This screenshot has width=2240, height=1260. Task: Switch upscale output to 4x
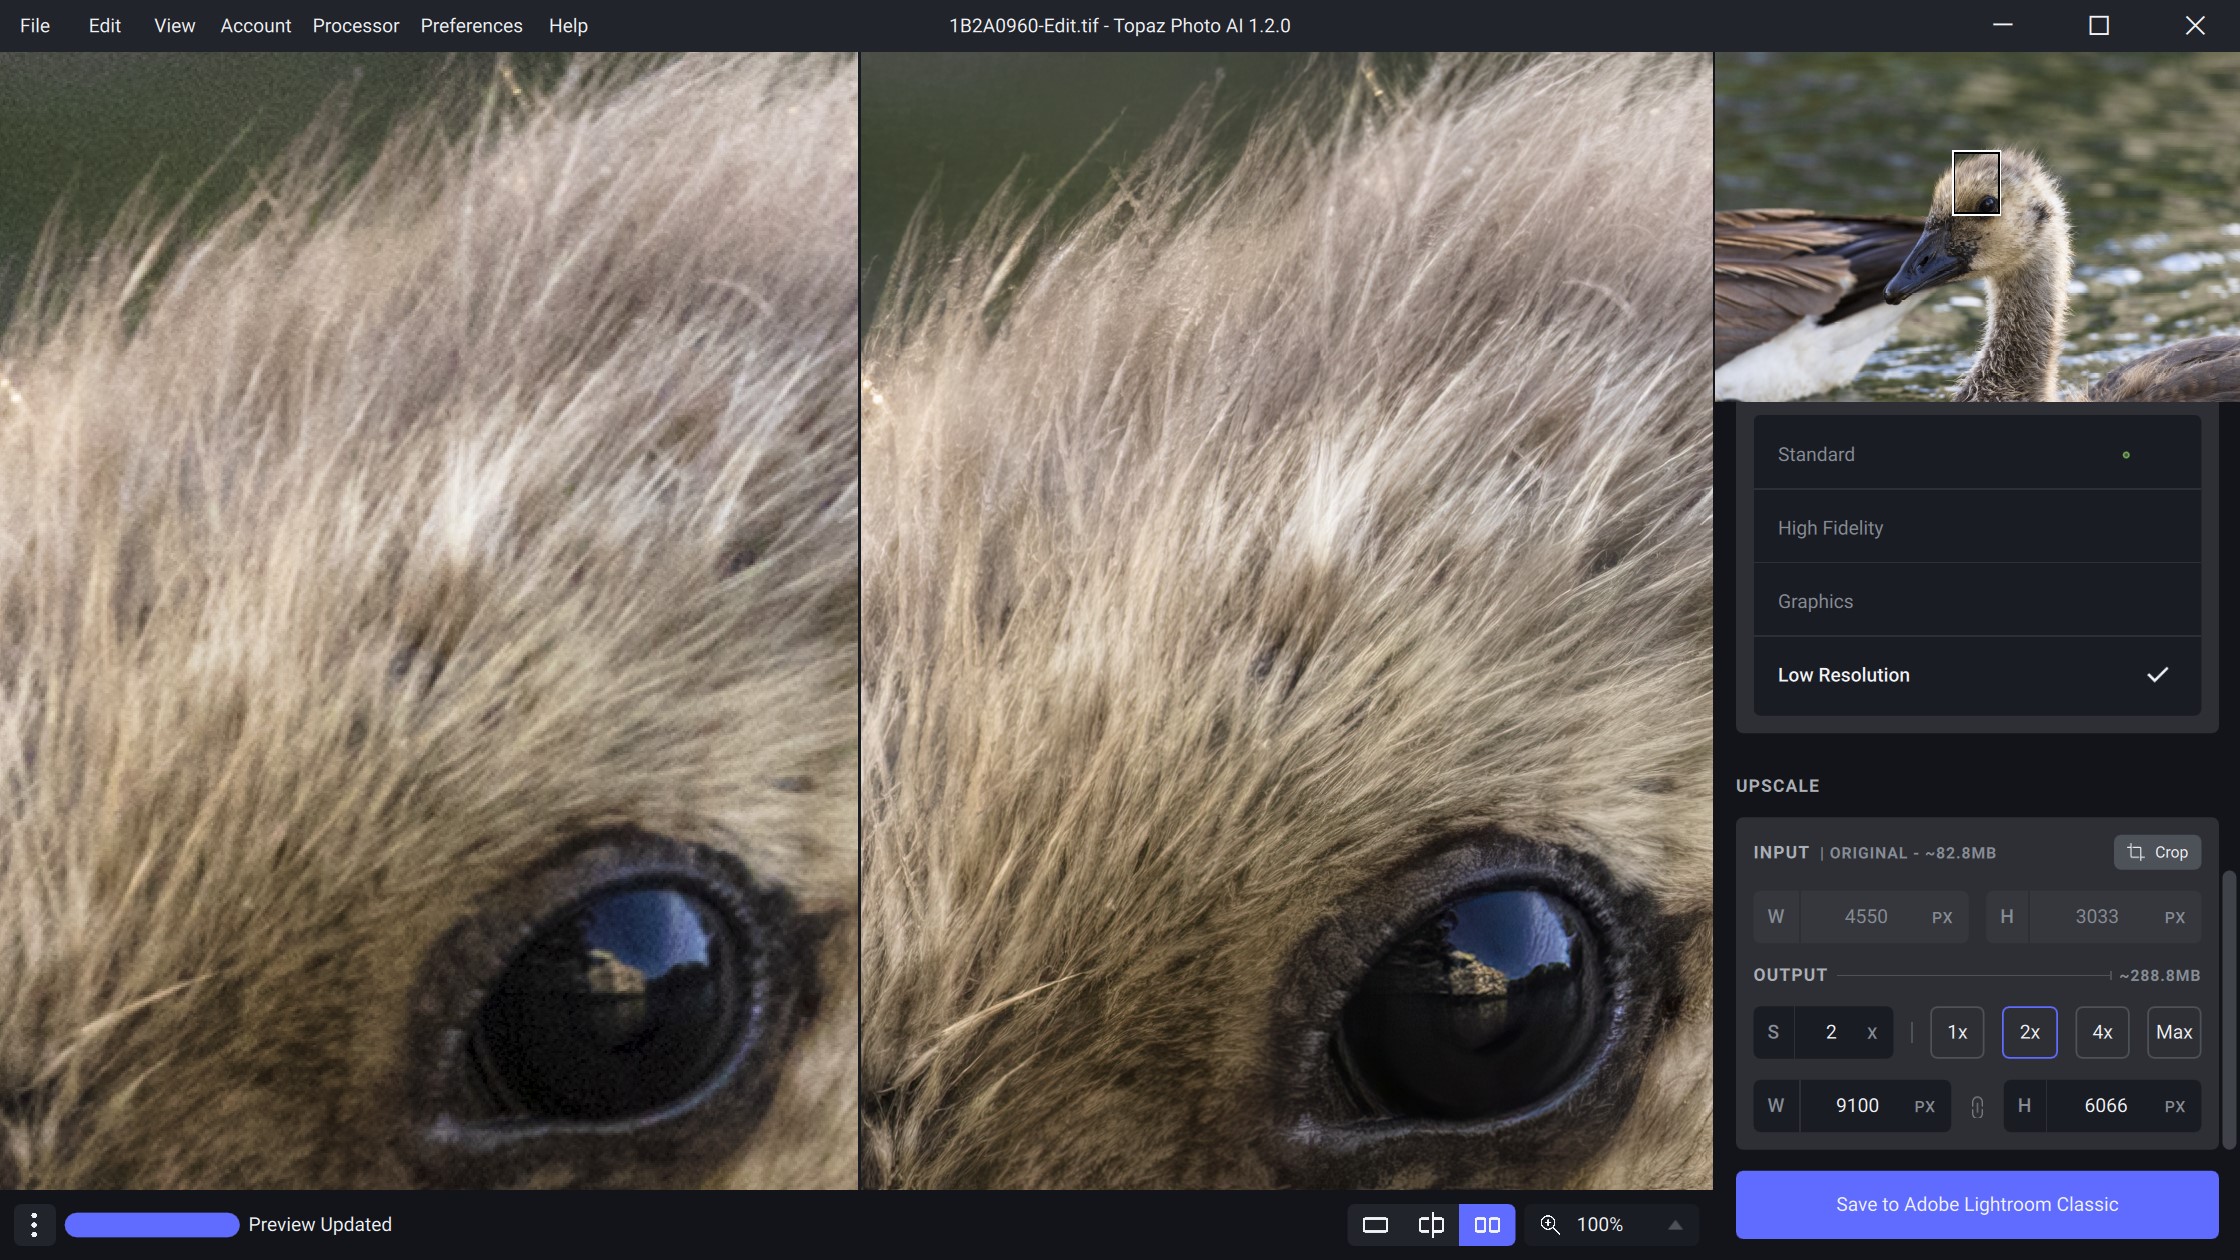(x=2101, y=1031)
